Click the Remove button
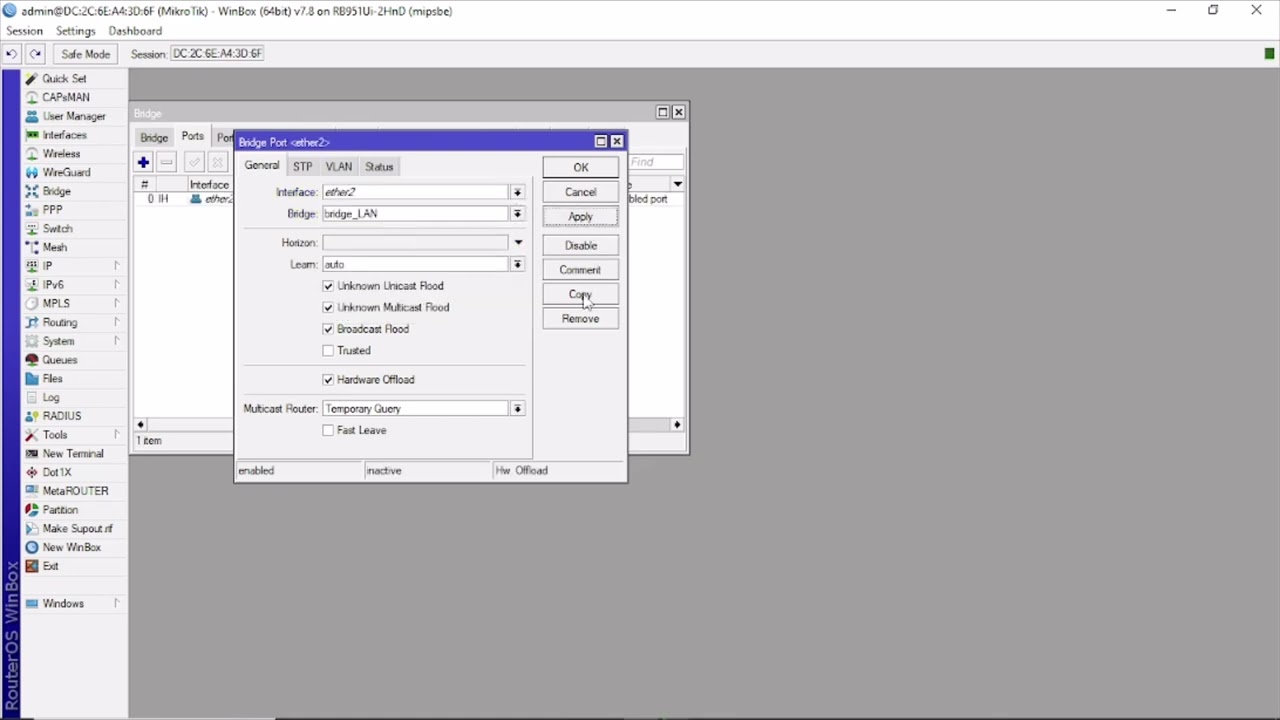The height and width of the screenshot is (720, 1280). click(x=581, y=319)
